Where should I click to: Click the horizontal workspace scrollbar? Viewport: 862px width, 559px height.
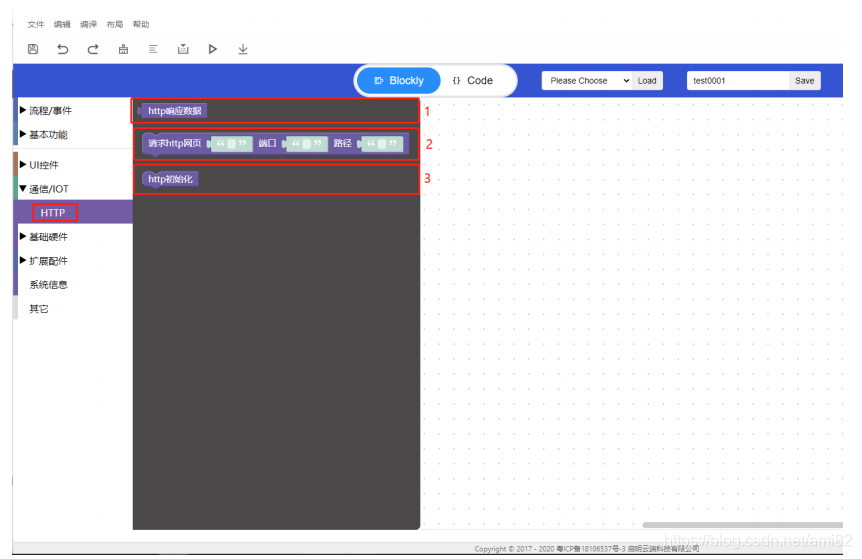coord(742,525)
